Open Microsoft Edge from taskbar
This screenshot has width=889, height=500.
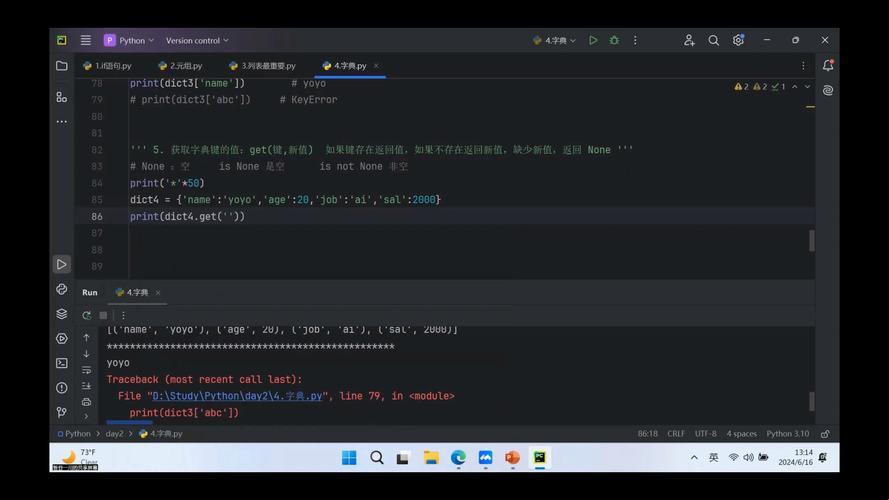458,457
